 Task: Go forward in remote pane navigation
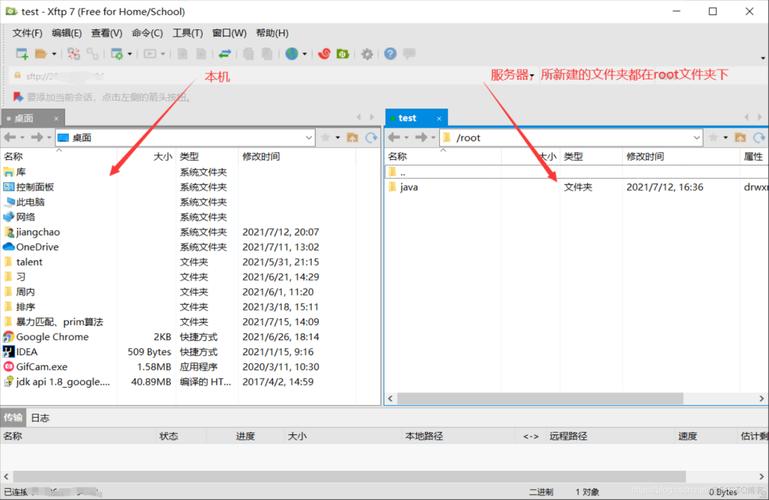click(421, 137)
